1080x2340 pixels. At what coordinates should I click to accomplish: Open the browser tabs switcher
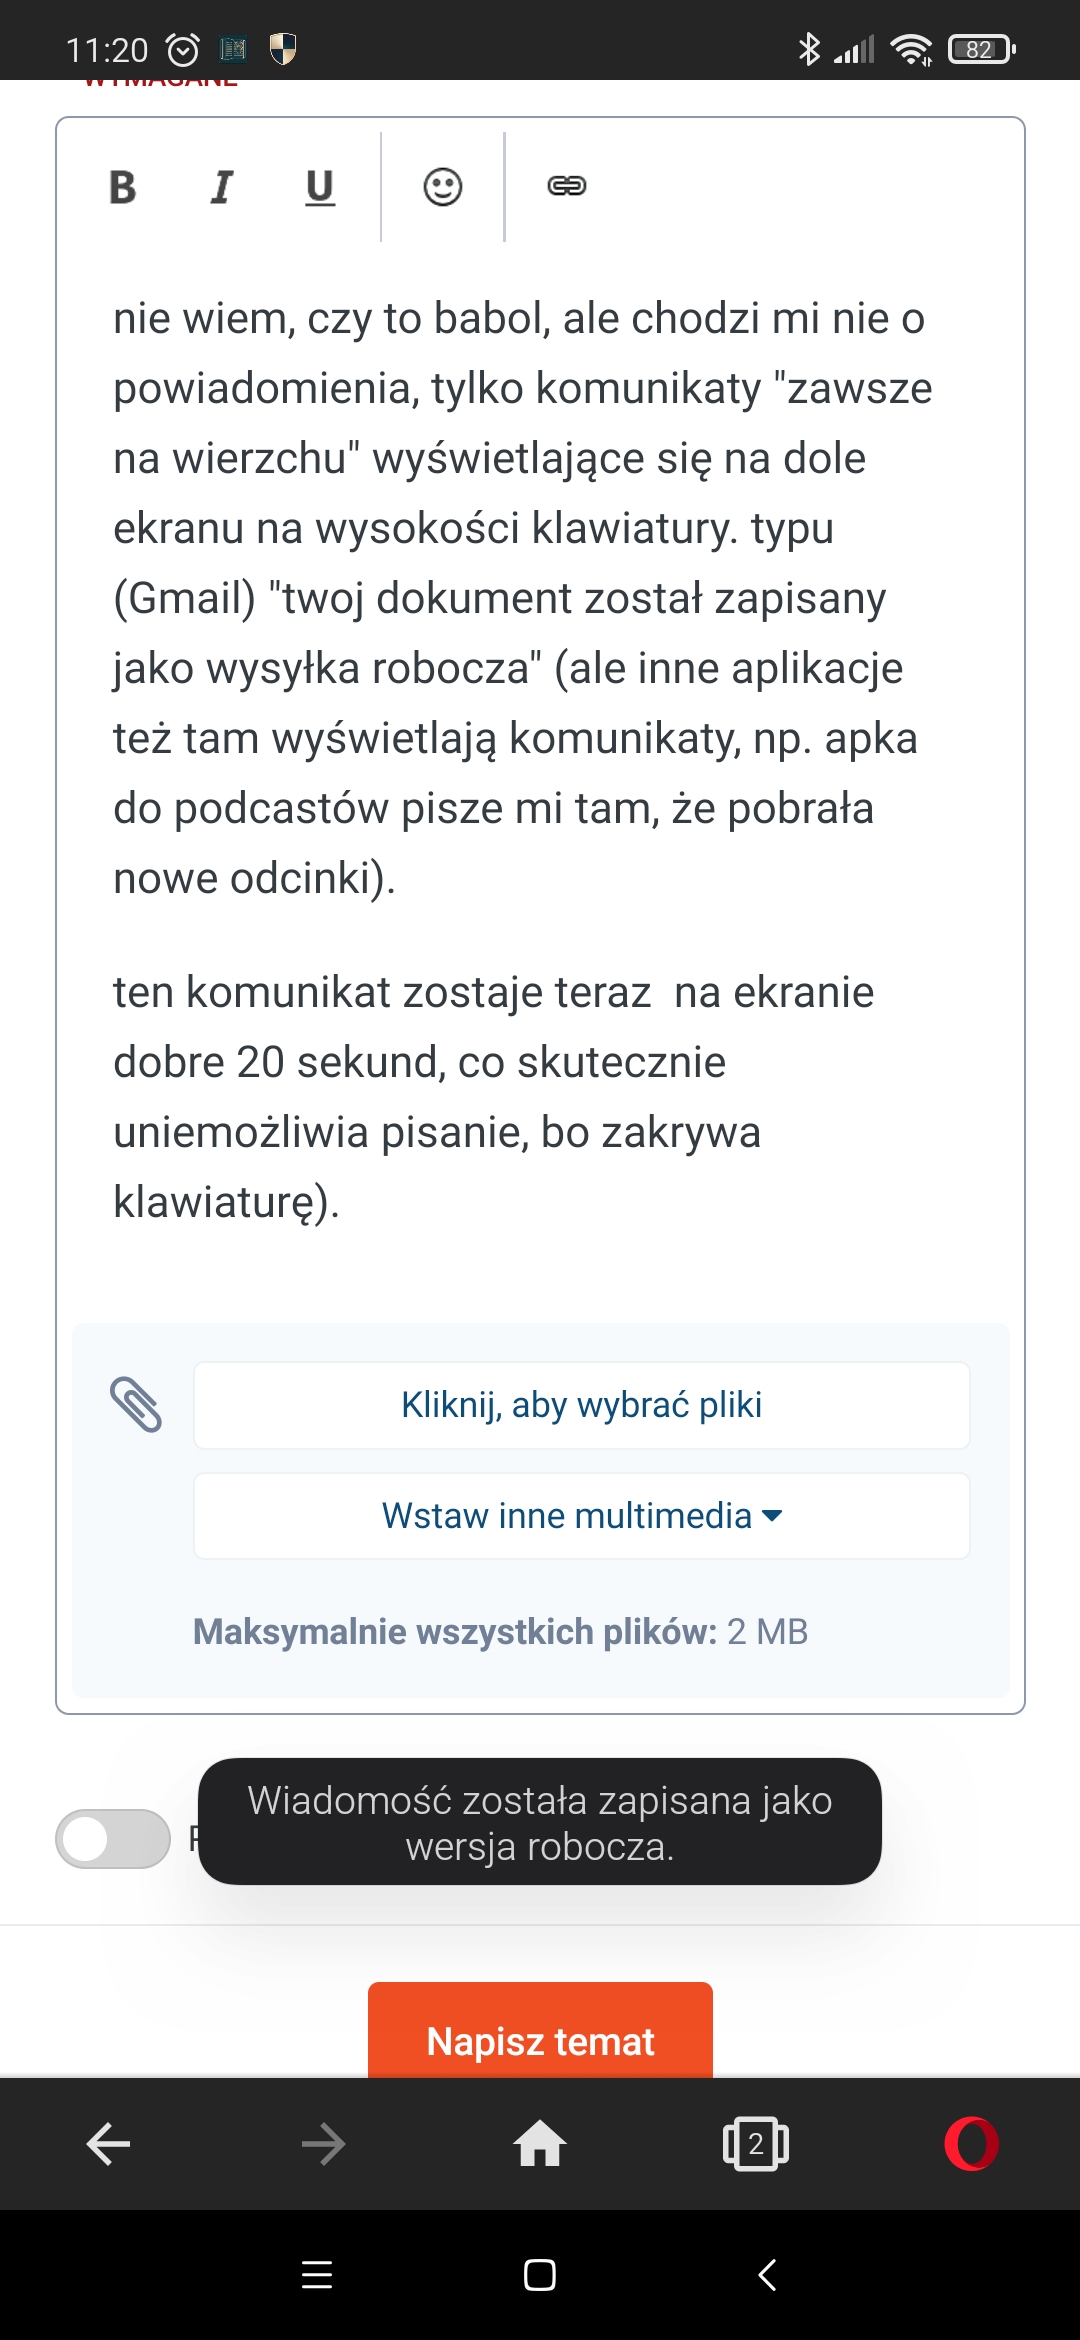pos(756,2144)
